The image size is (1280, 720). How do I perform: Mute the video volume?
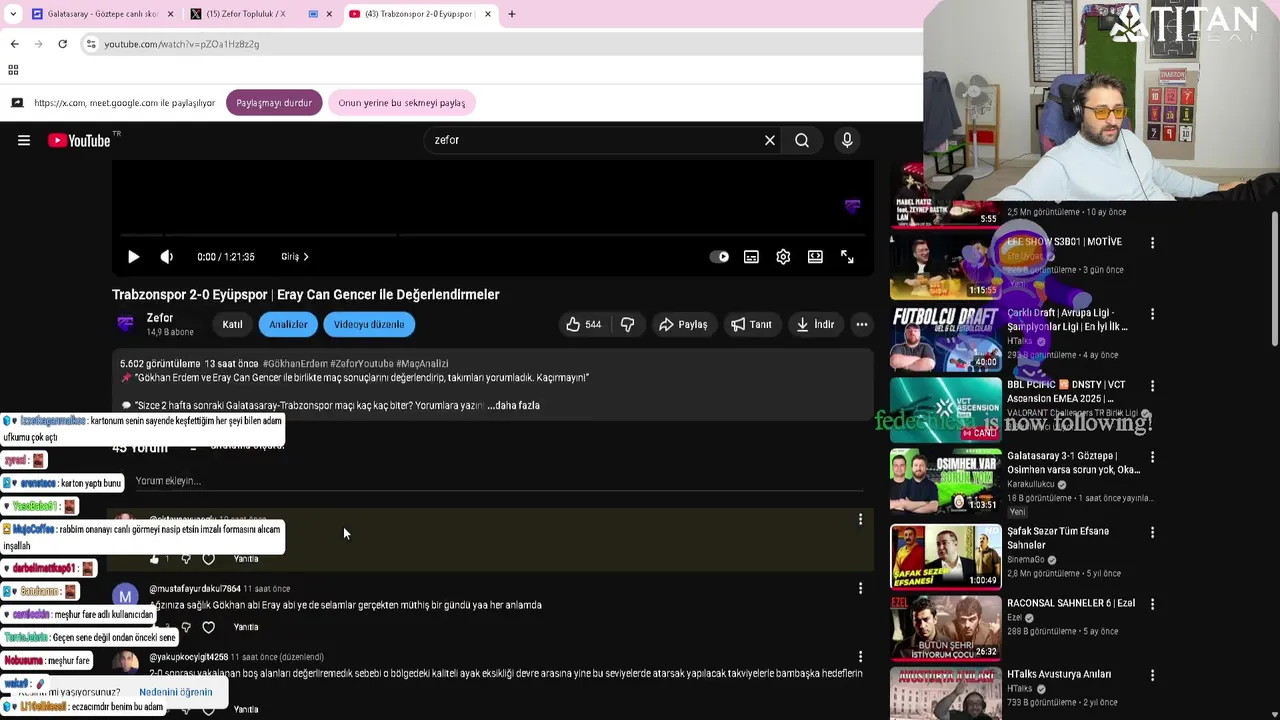point(166,257)
